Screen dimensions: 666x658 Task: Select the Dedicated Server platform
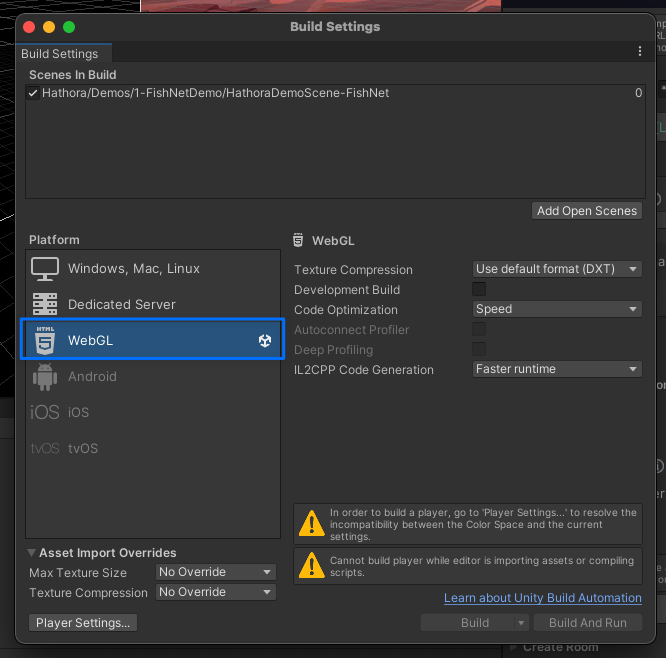point(153,304)
